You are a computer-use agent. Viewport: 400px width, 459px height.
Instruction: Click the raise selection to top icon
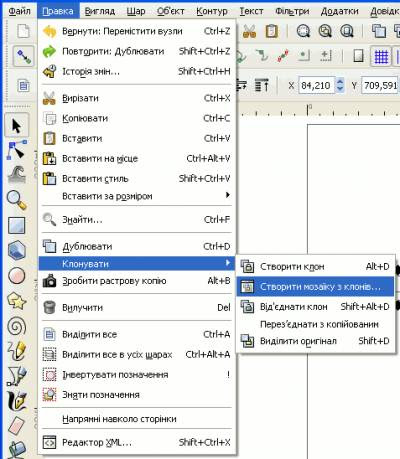(262, 85)
